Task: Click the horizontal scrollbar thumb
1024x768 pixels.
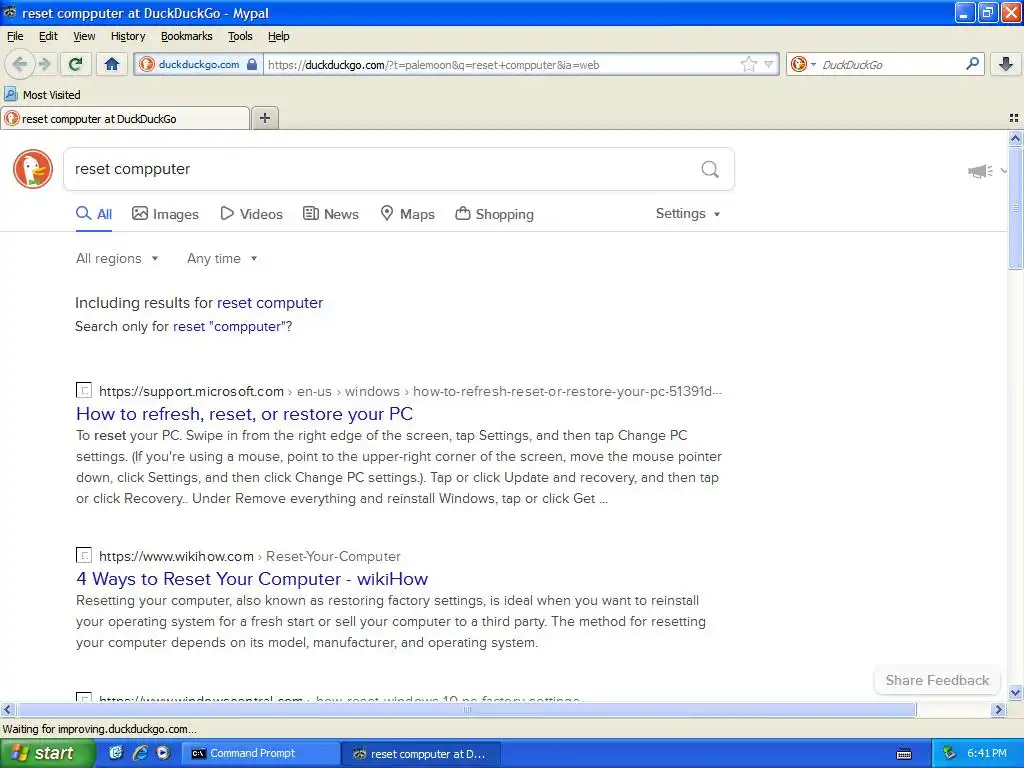Action: 467,709
